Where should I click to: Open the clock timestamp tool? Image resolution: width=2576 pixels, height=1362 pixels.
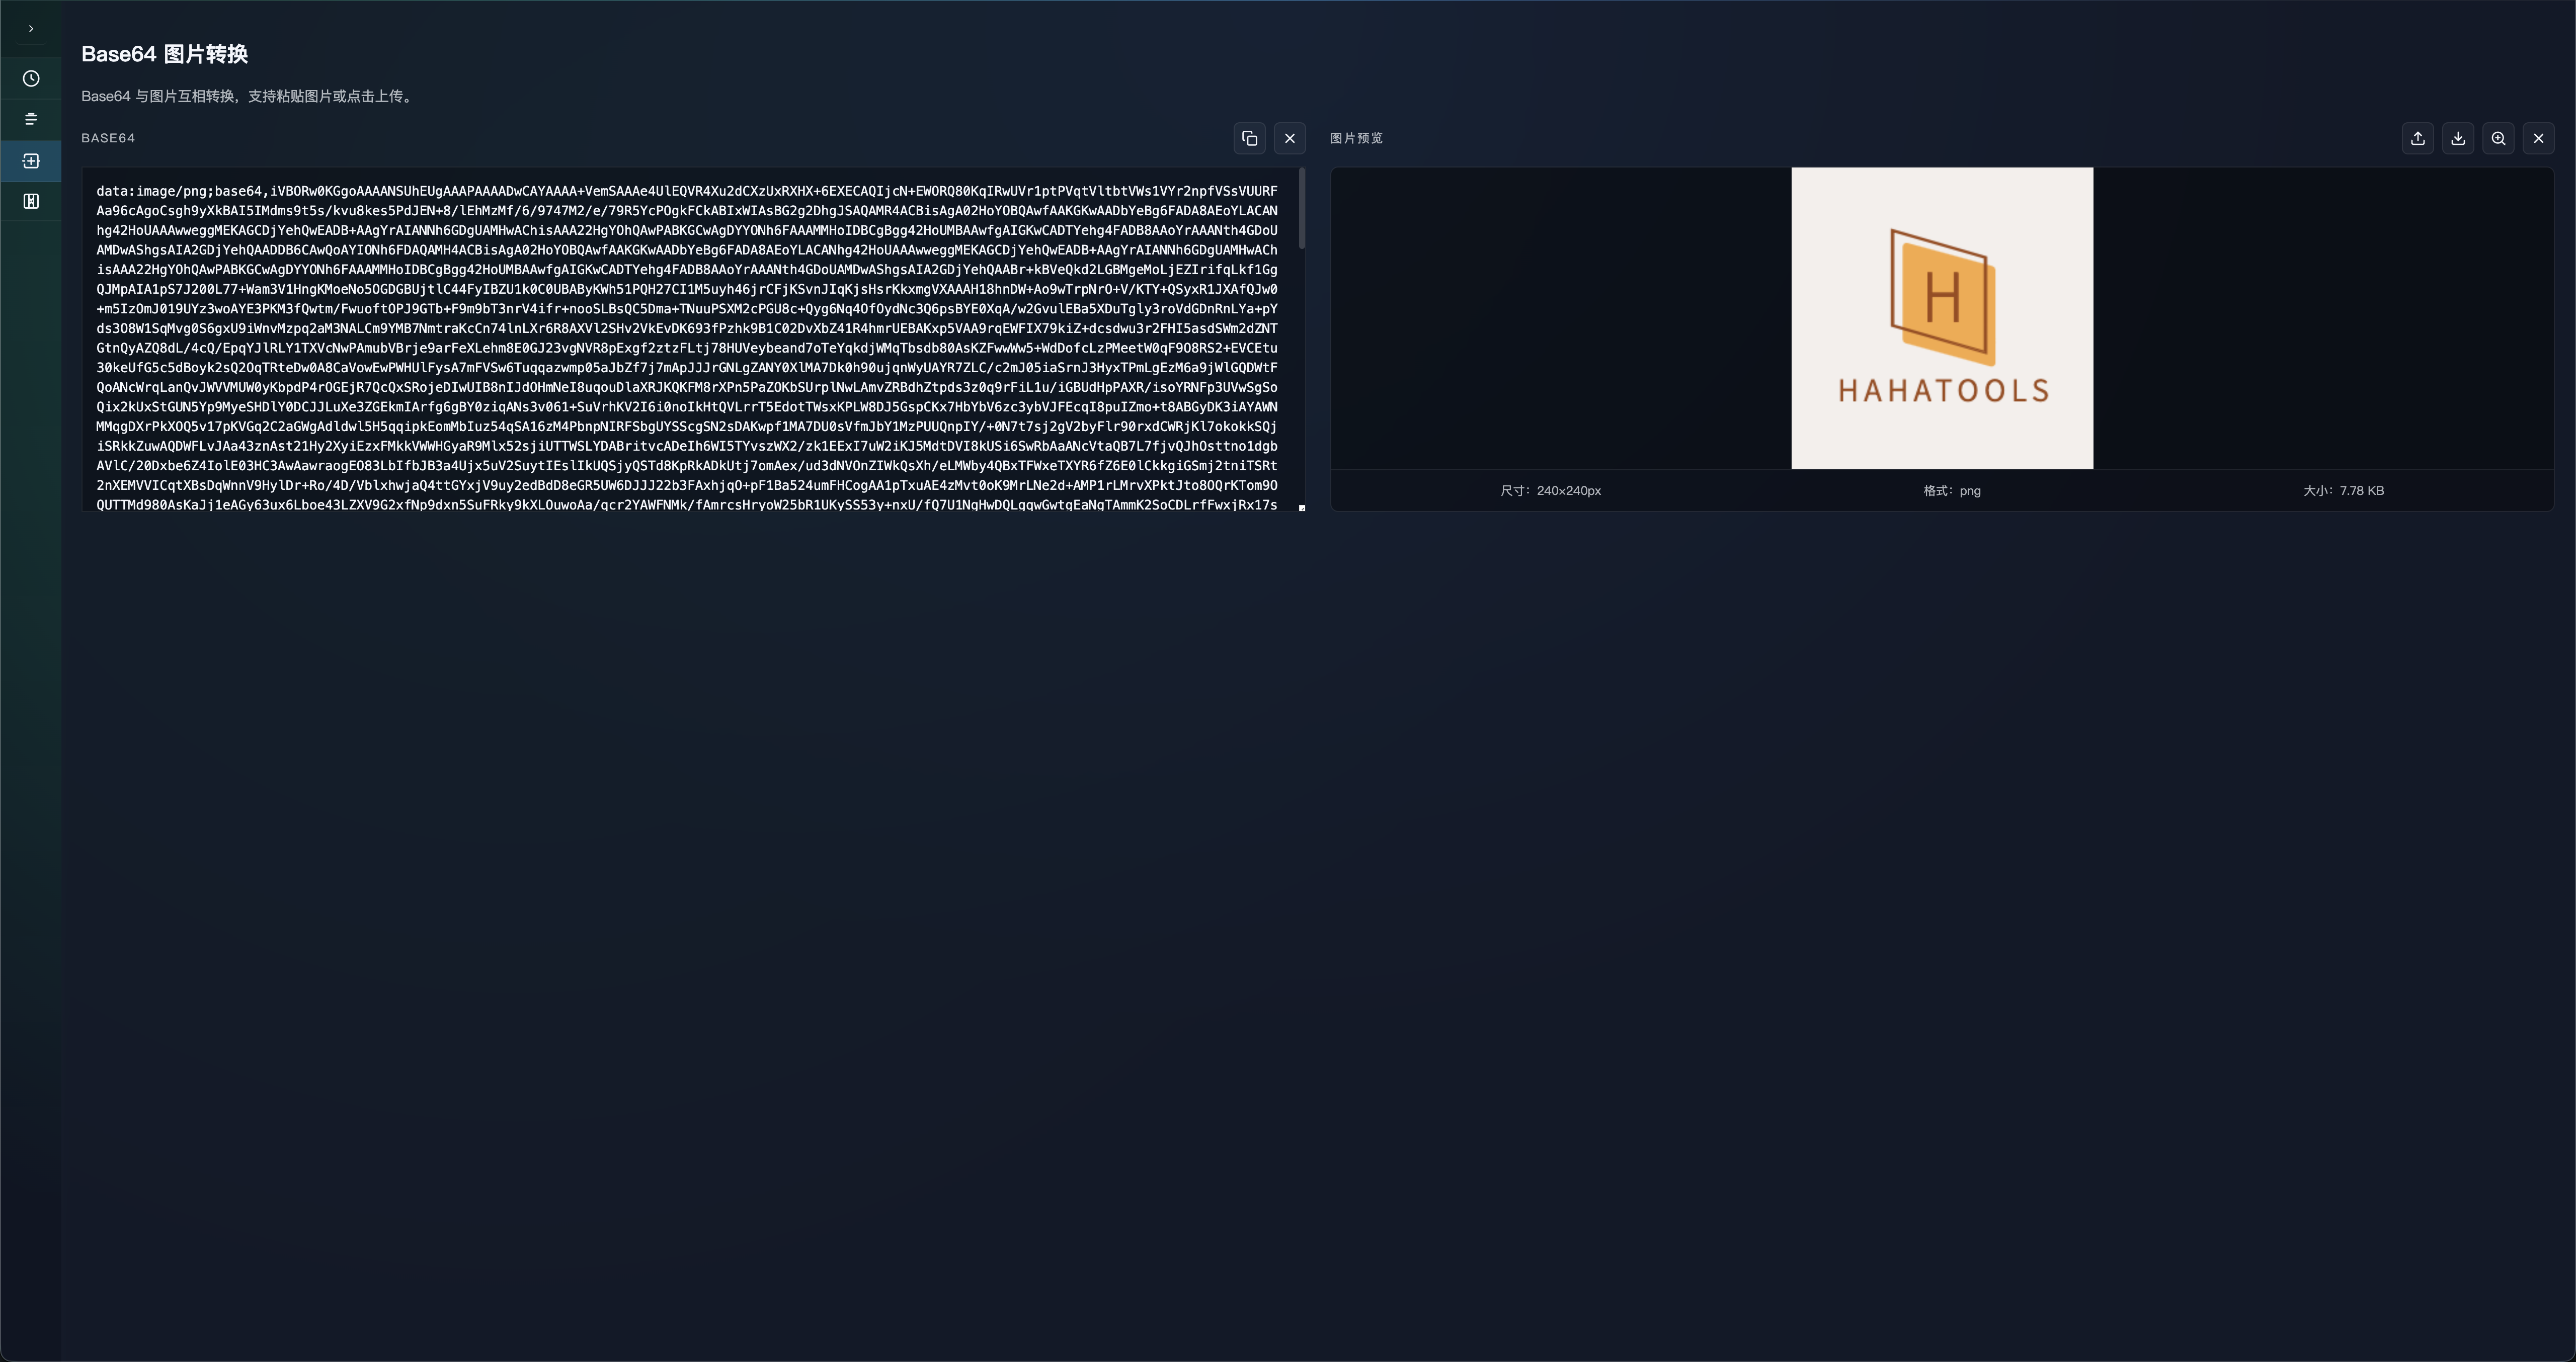pyautogui.click(x=31, y=79)
